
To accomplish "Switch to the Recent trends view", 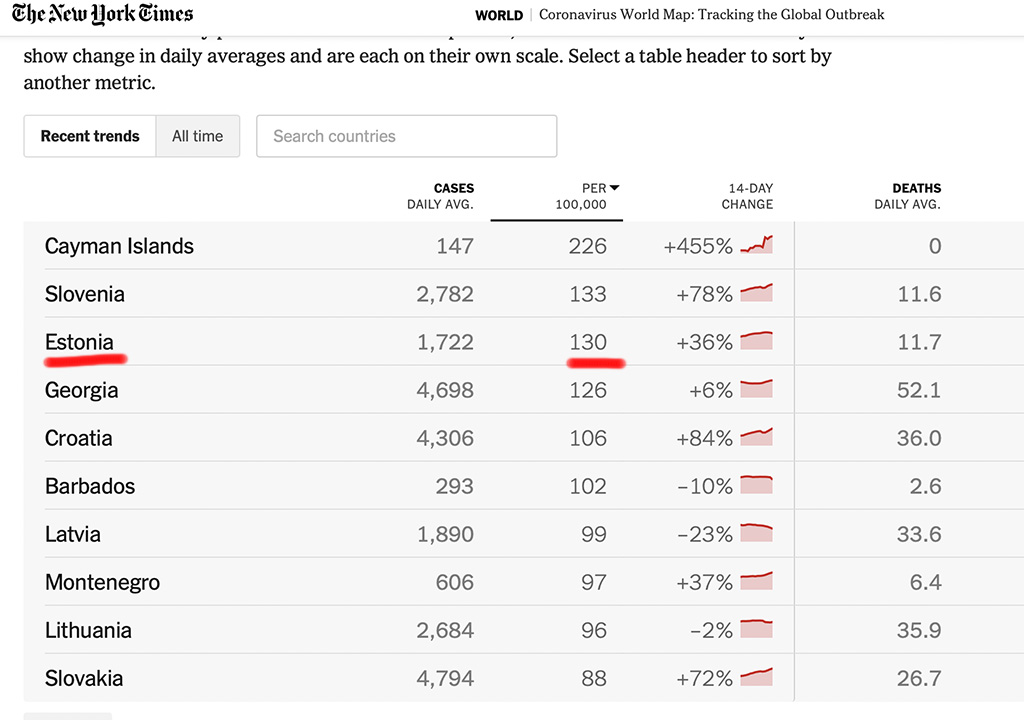I will coord(90,136).
